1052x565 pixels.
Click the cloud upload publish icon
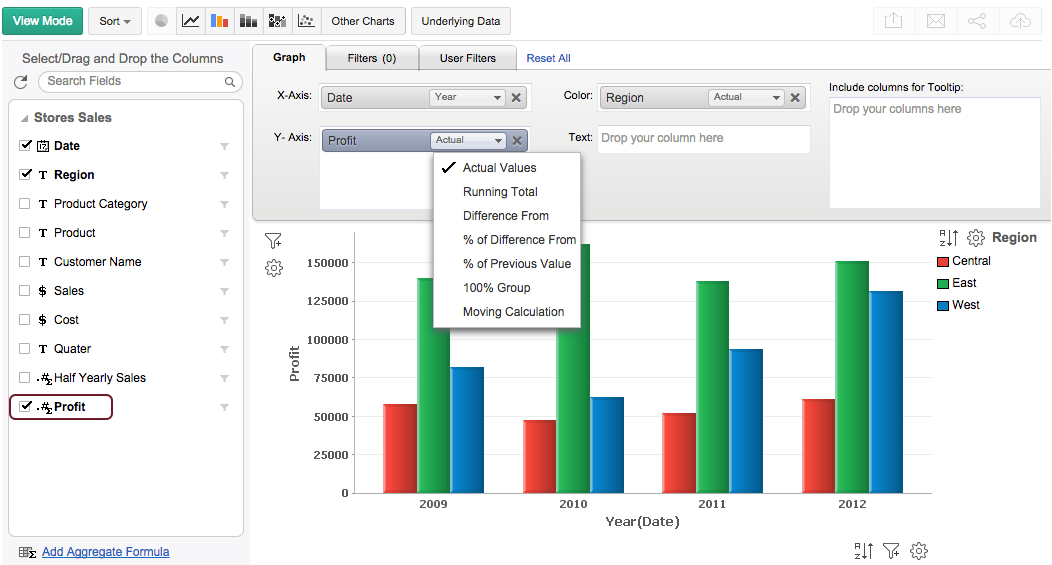[1020, 21]
